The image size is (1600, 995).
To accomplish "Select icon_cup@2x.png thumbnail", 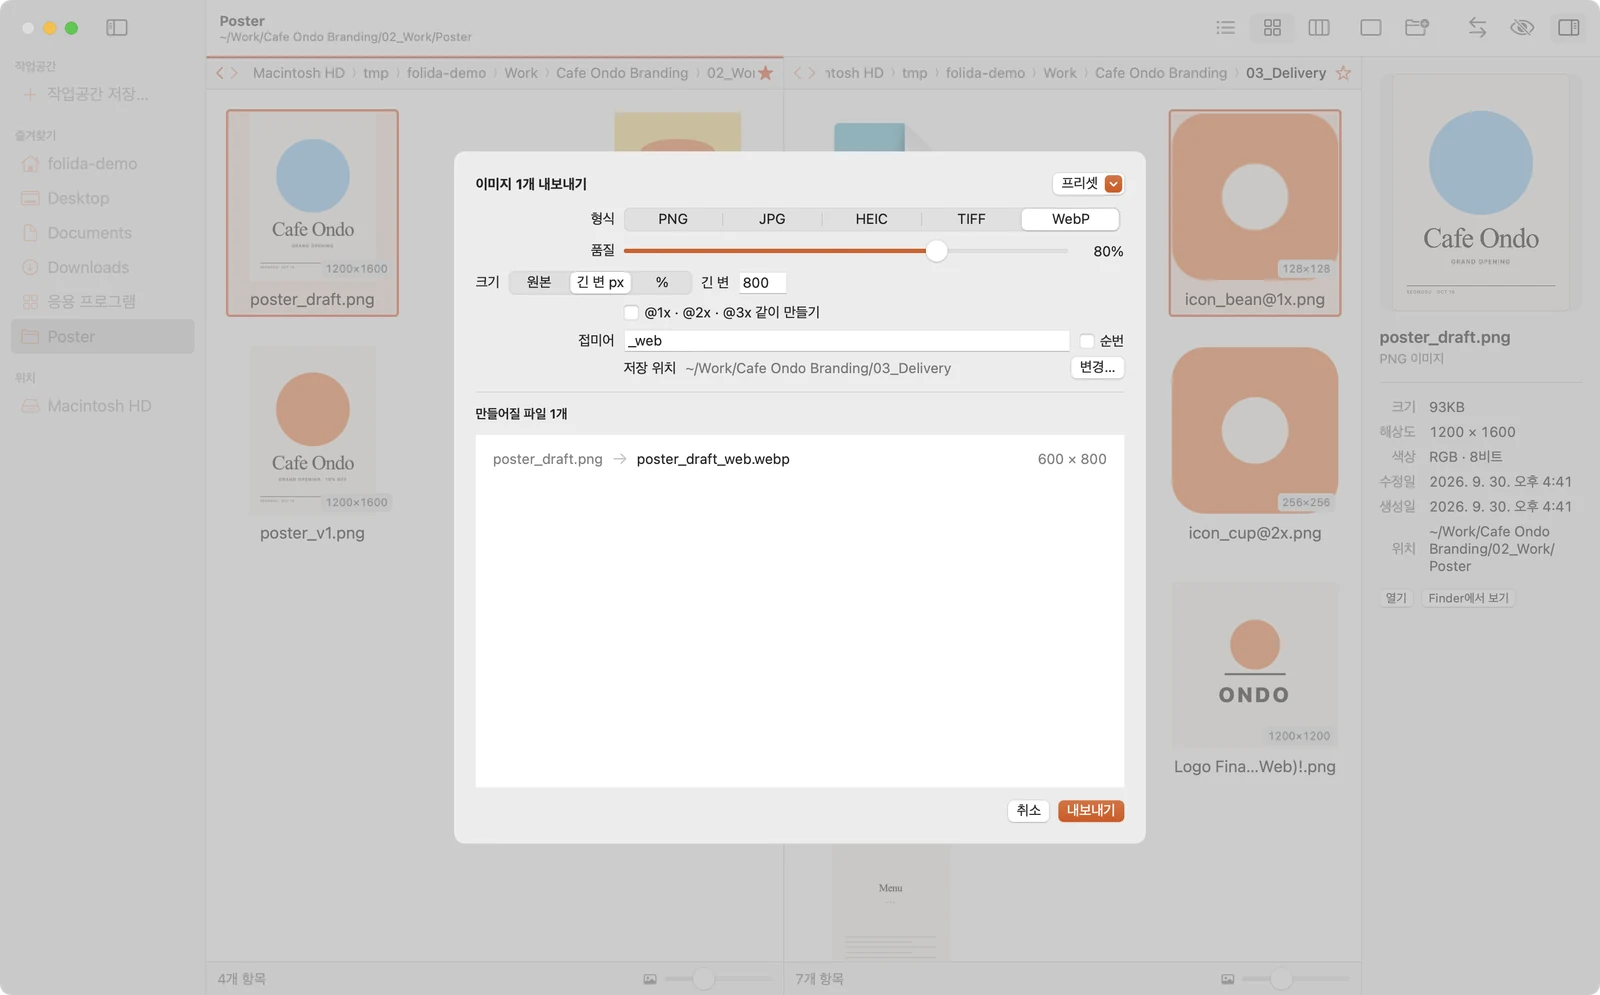I will click(1255, 431).
